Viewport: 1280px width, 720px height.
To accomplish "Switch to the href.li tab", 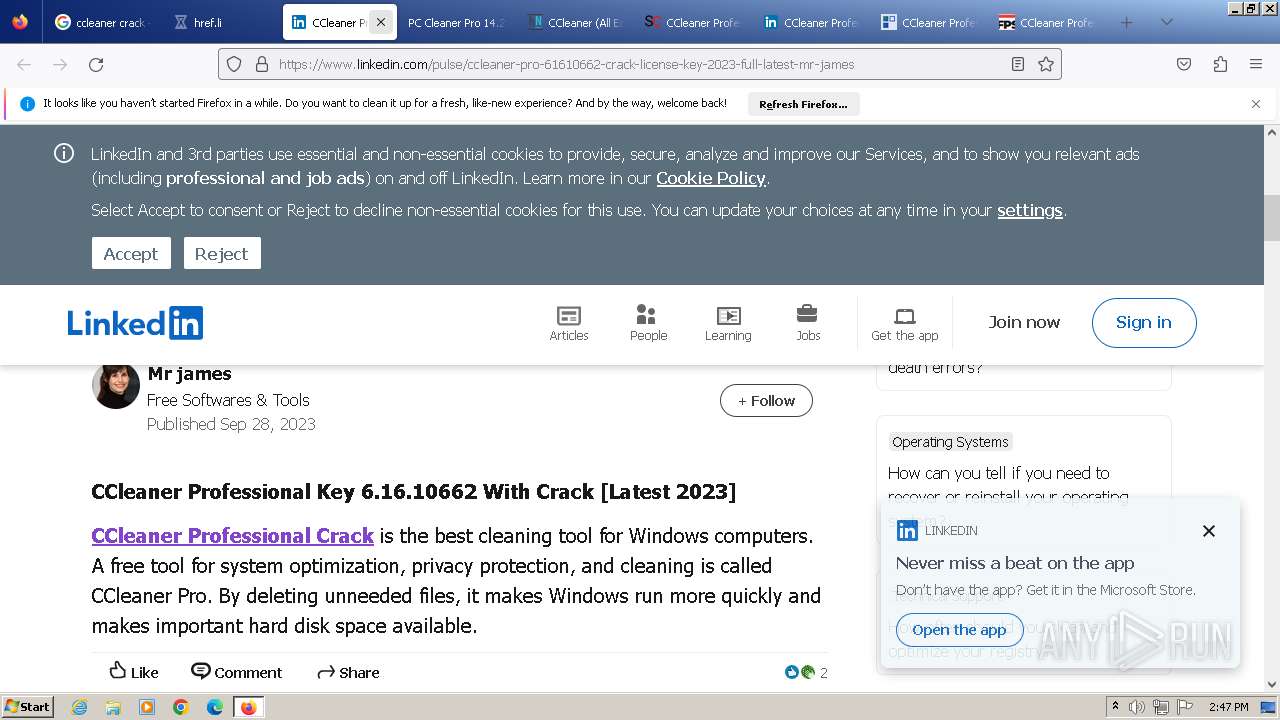I will [219, 22].
